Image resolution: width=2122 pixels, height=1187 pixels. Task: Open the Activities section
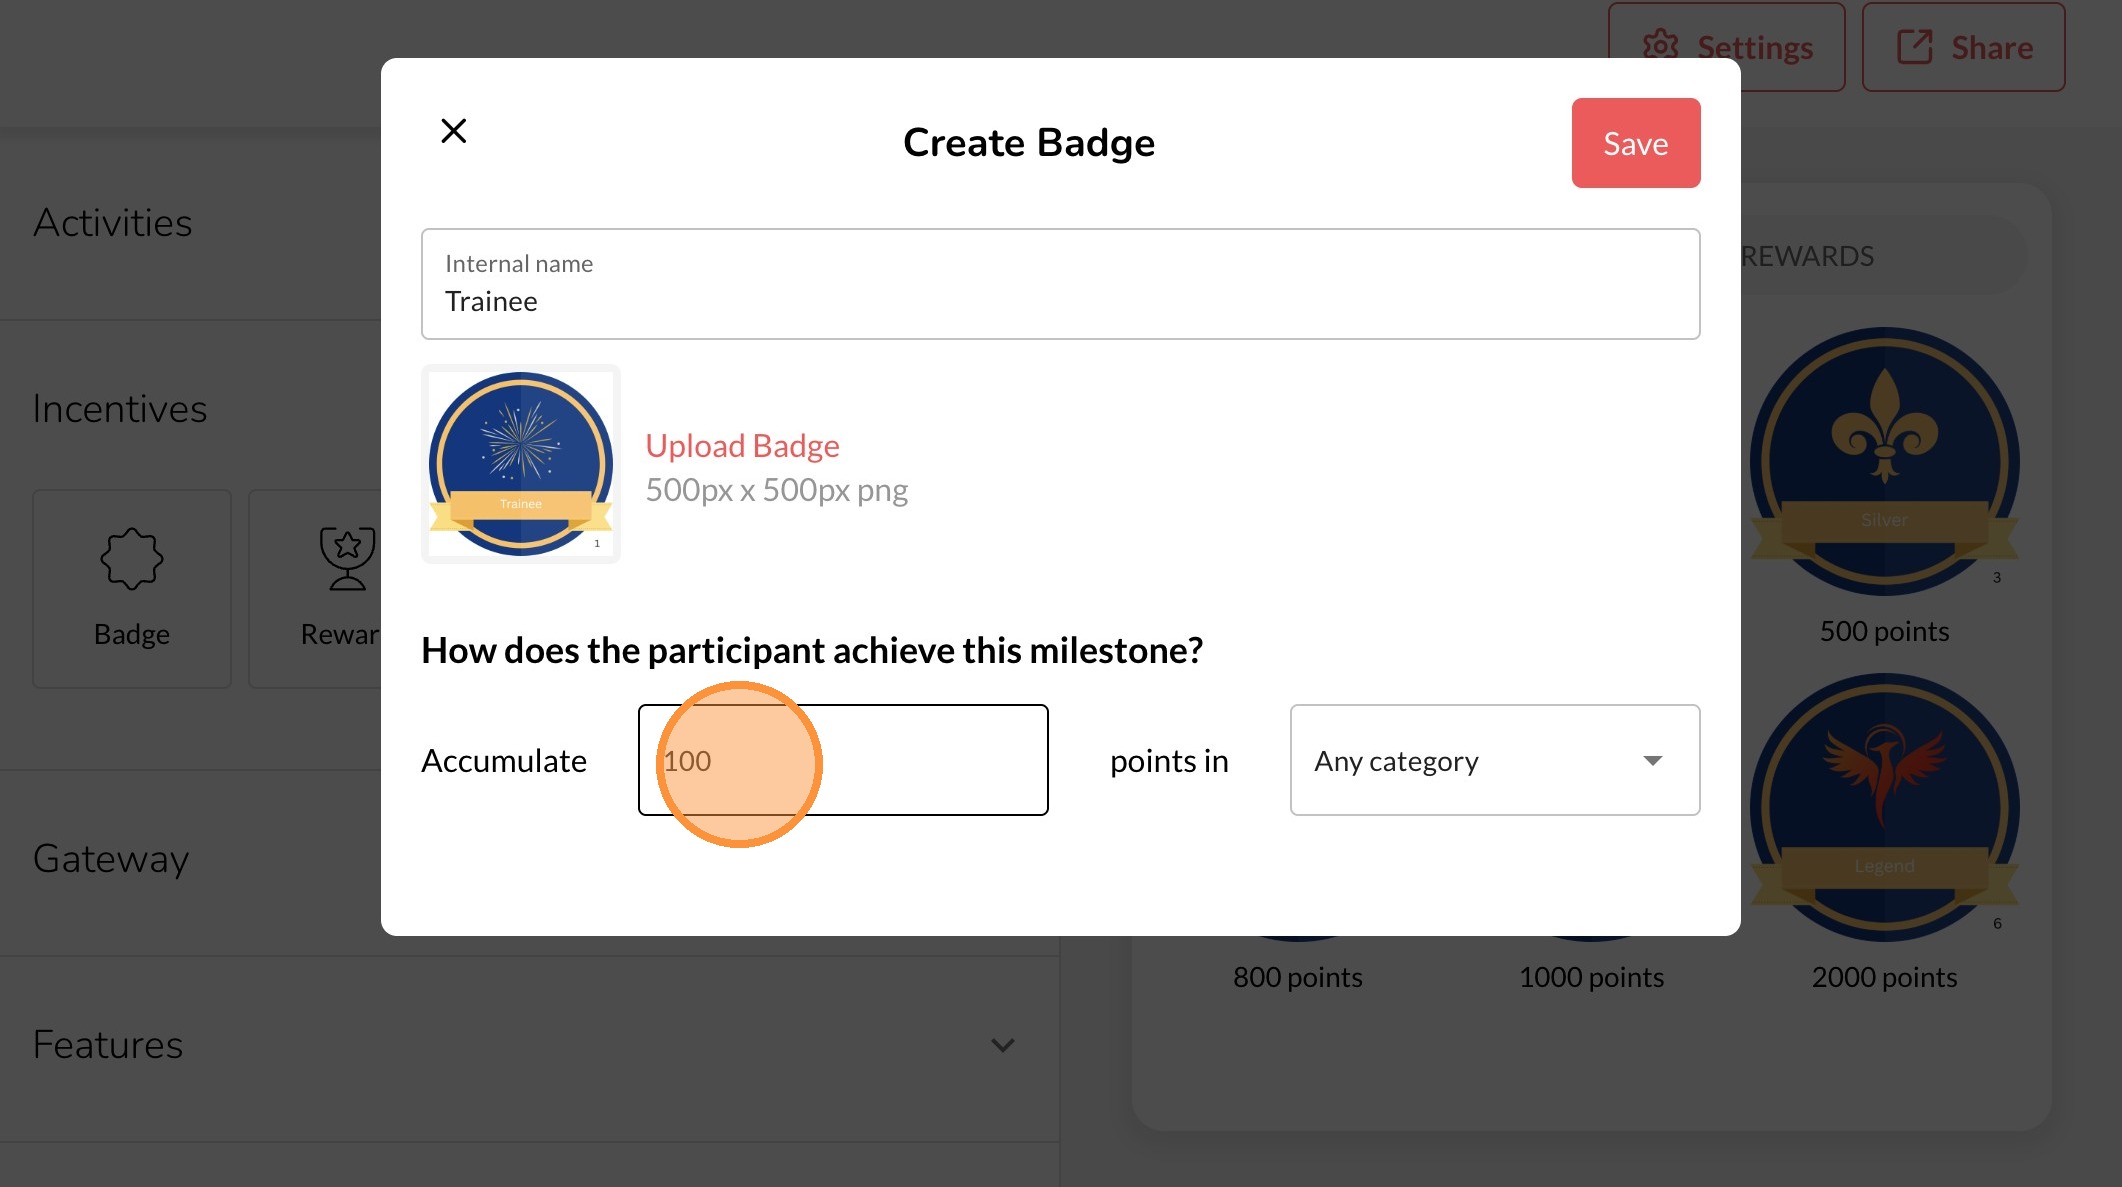[x=113, y=223]
